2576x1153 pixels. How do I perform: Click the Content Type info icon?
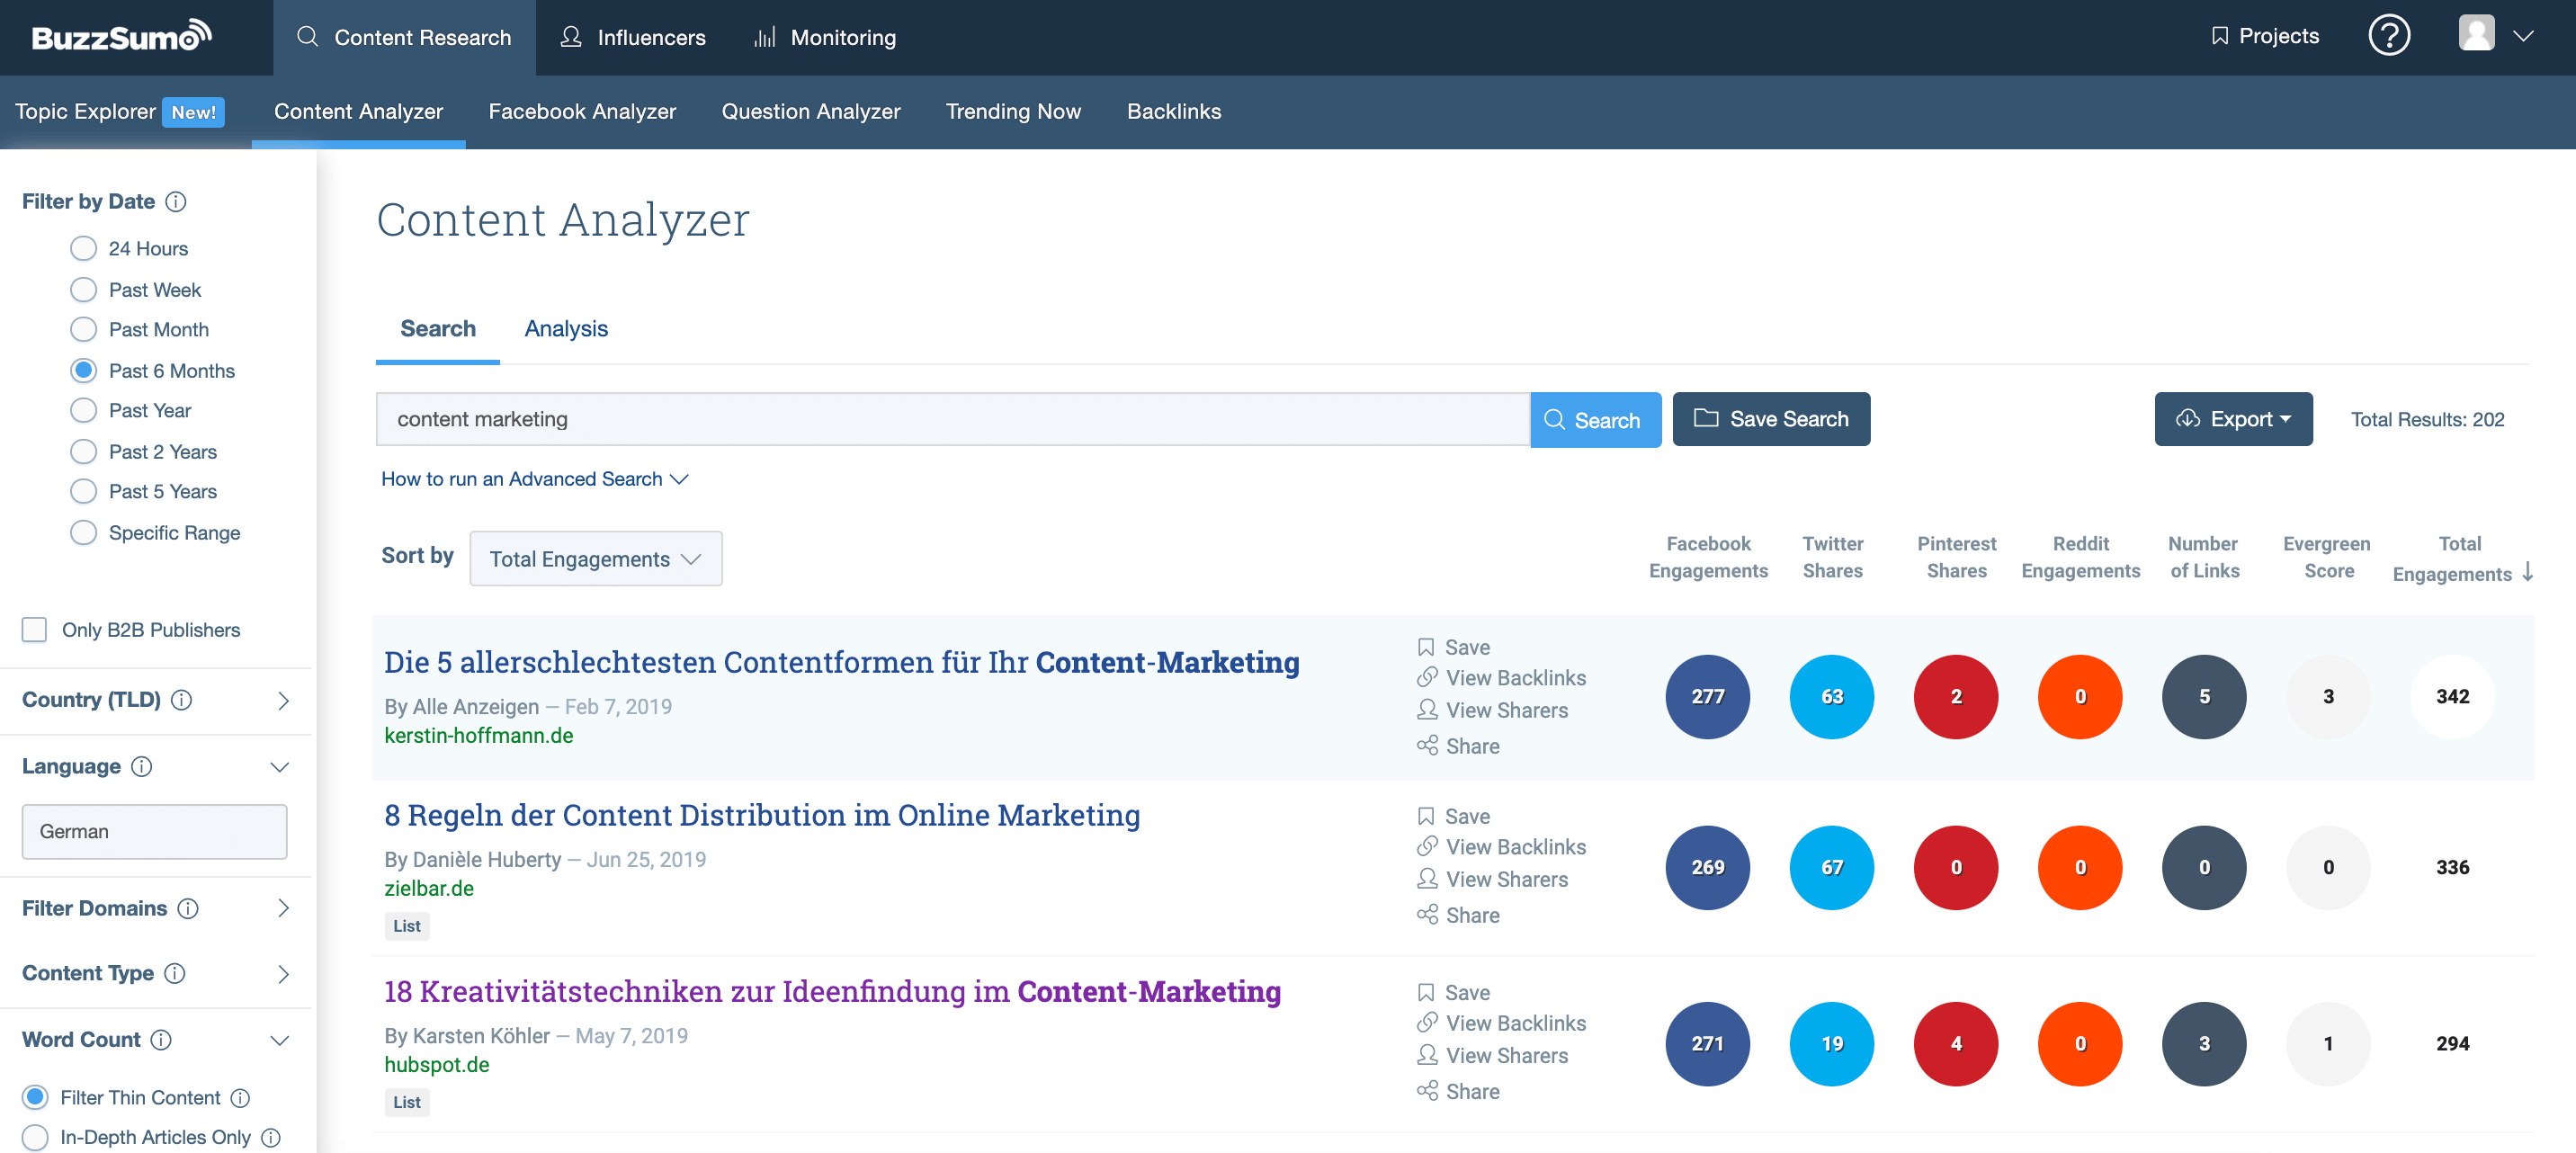[175, 974]
